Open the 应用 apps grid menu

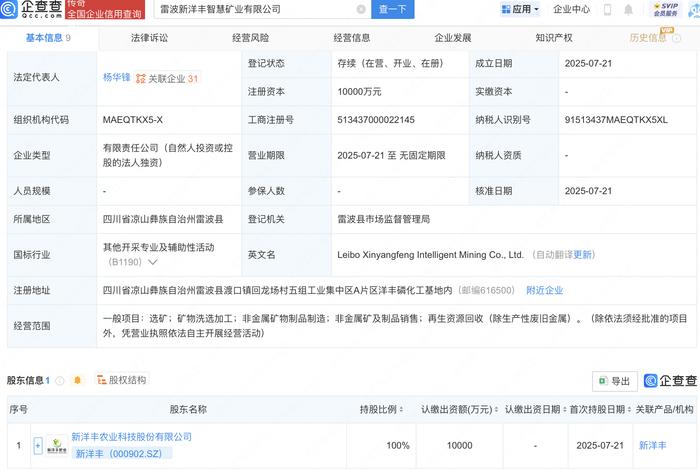click(x=520, y=9)
